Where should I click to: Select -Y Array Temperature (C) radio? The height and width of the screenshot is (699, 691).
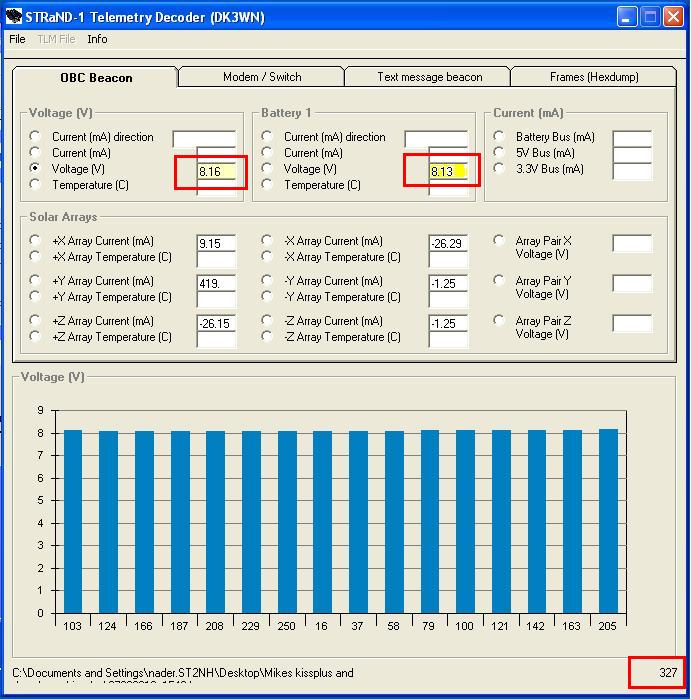click(x=267, y=296)
